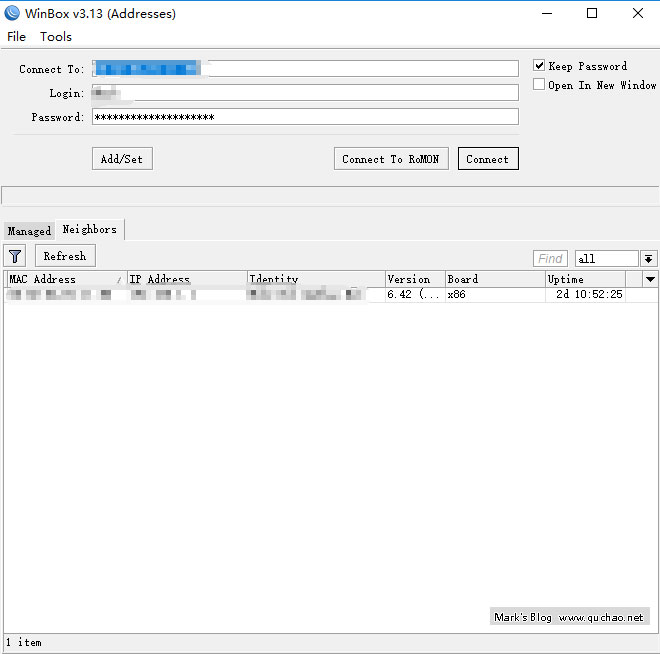Click the Add/Set button

122,159
